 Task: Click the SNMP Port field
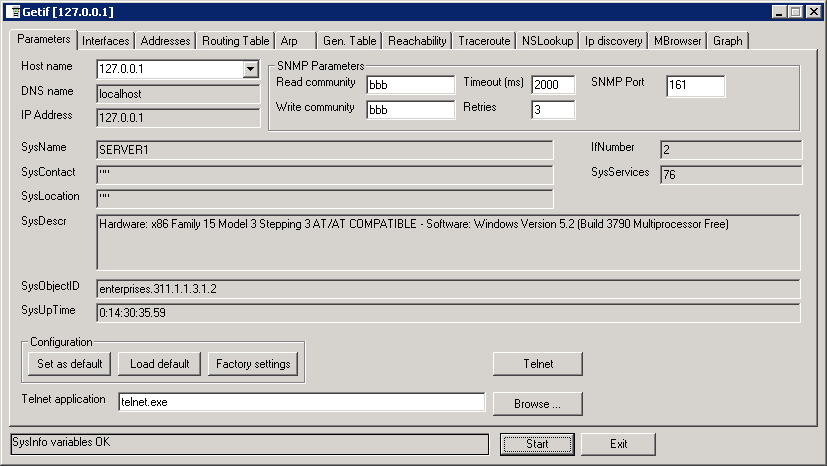pos(695,86)
